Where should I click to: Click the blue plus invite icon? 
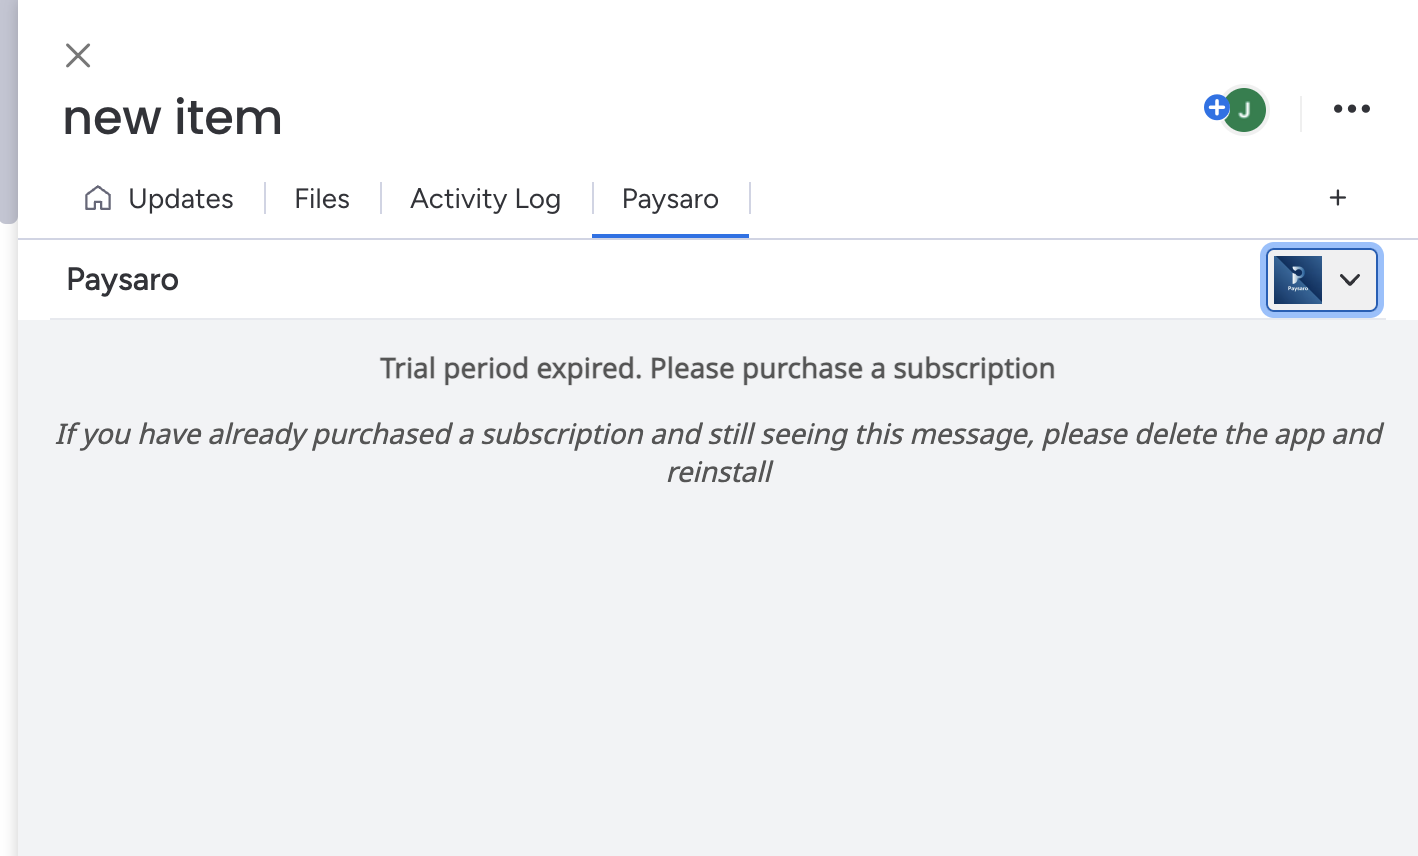coord(1216,107)
